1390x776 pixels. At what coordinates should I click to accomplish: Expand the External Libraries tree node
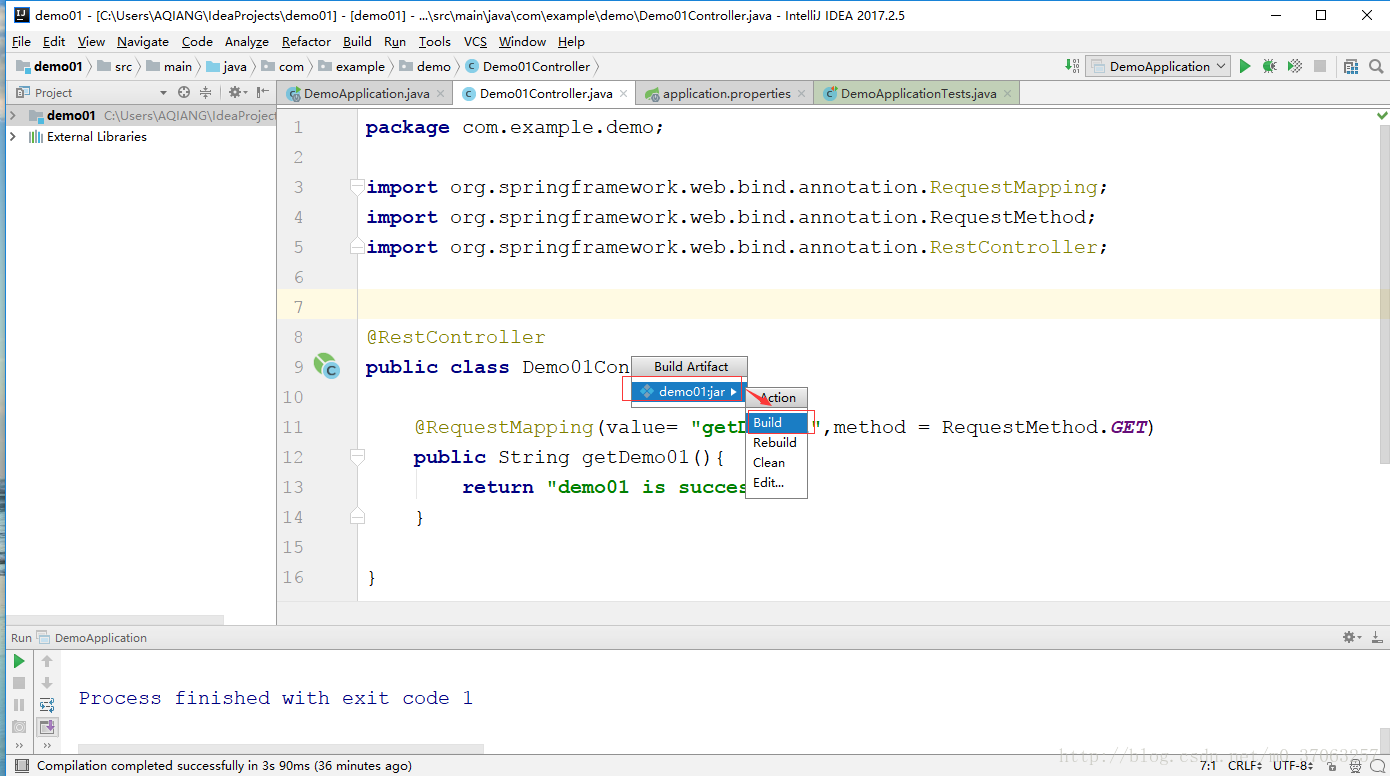pos(12,137)
